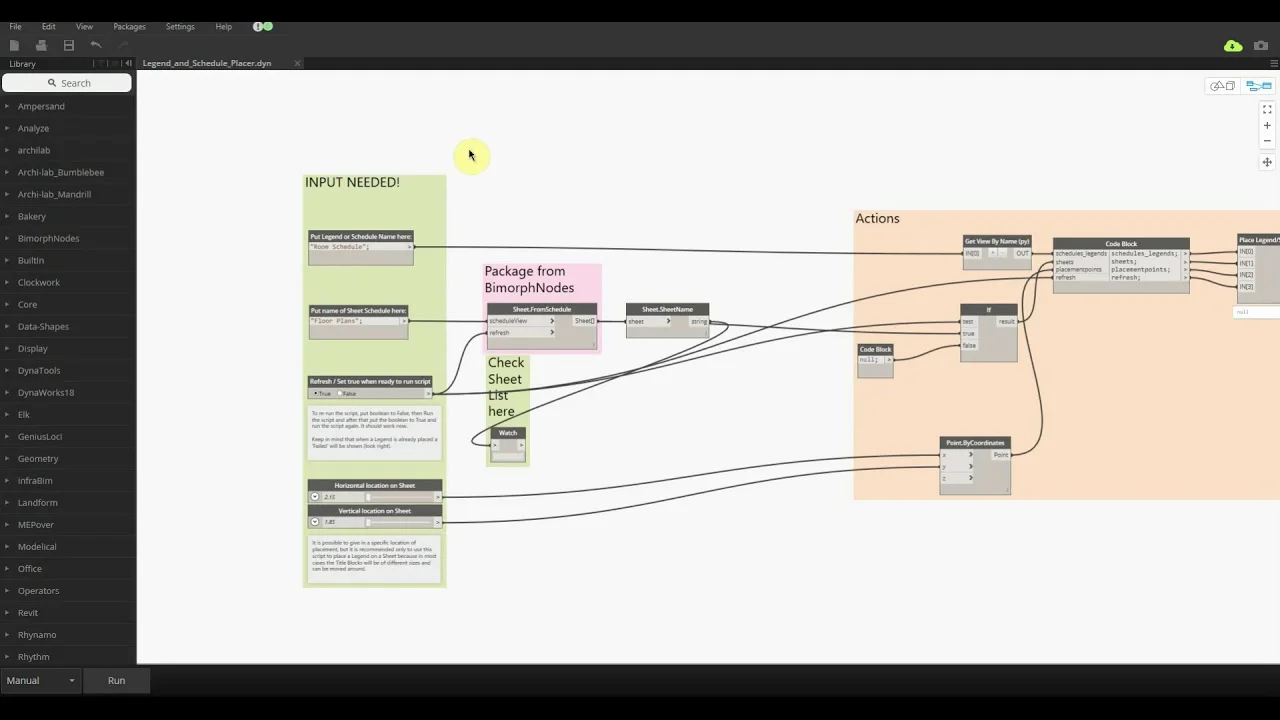Open the Settings menu

click(x=180, y=26)
